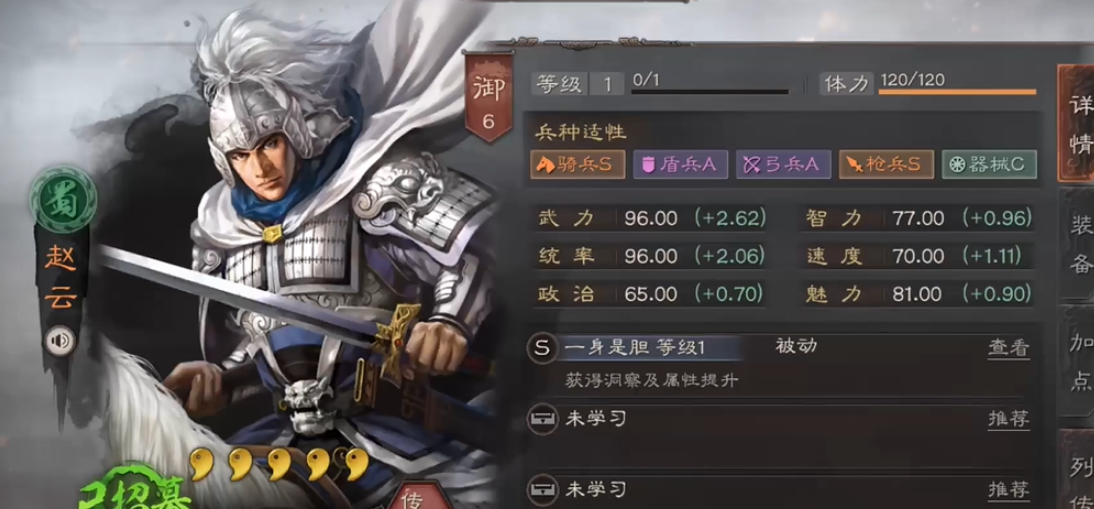Open the 详情 details tab
The image size is (1094, 509).
coord(1079,124)
